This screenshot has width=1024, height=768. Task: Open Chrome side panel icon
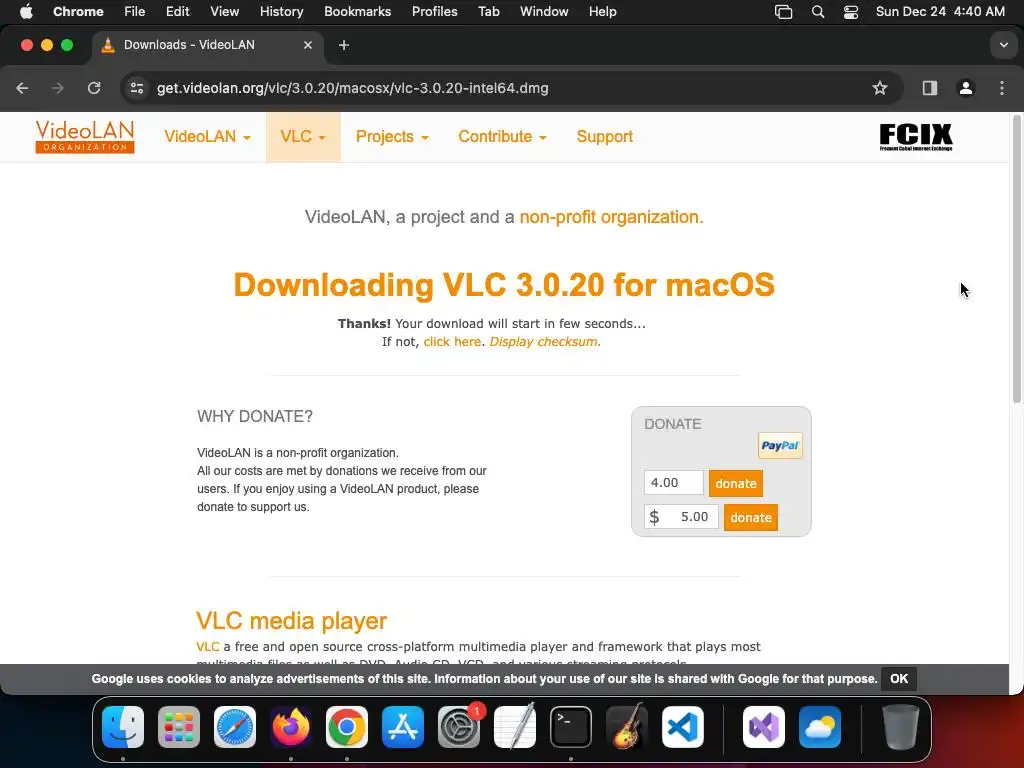click(x=930, y=88)
